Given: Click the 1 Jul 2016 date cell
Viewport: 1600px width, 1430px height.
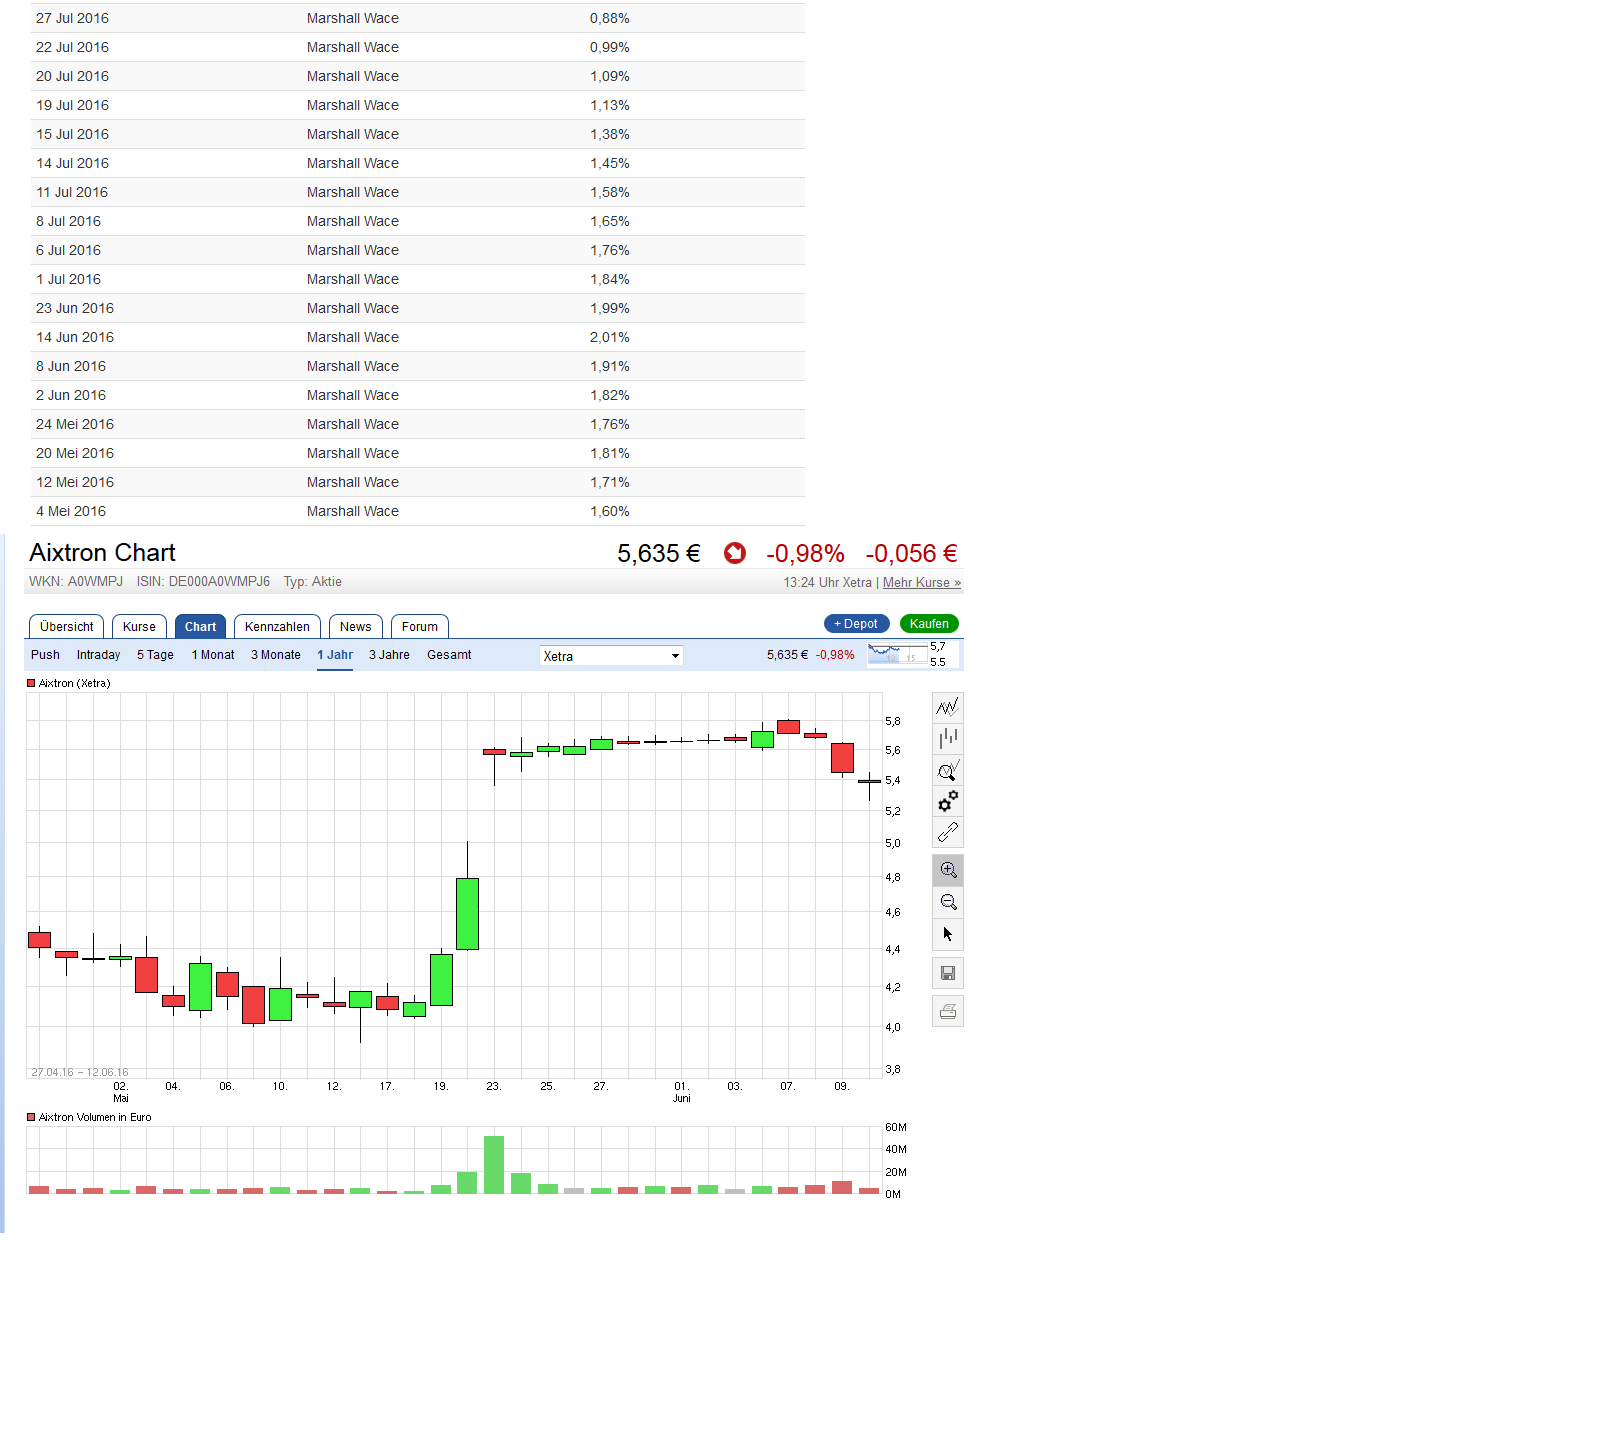Looking at the screenshot, I should point(68,279).
